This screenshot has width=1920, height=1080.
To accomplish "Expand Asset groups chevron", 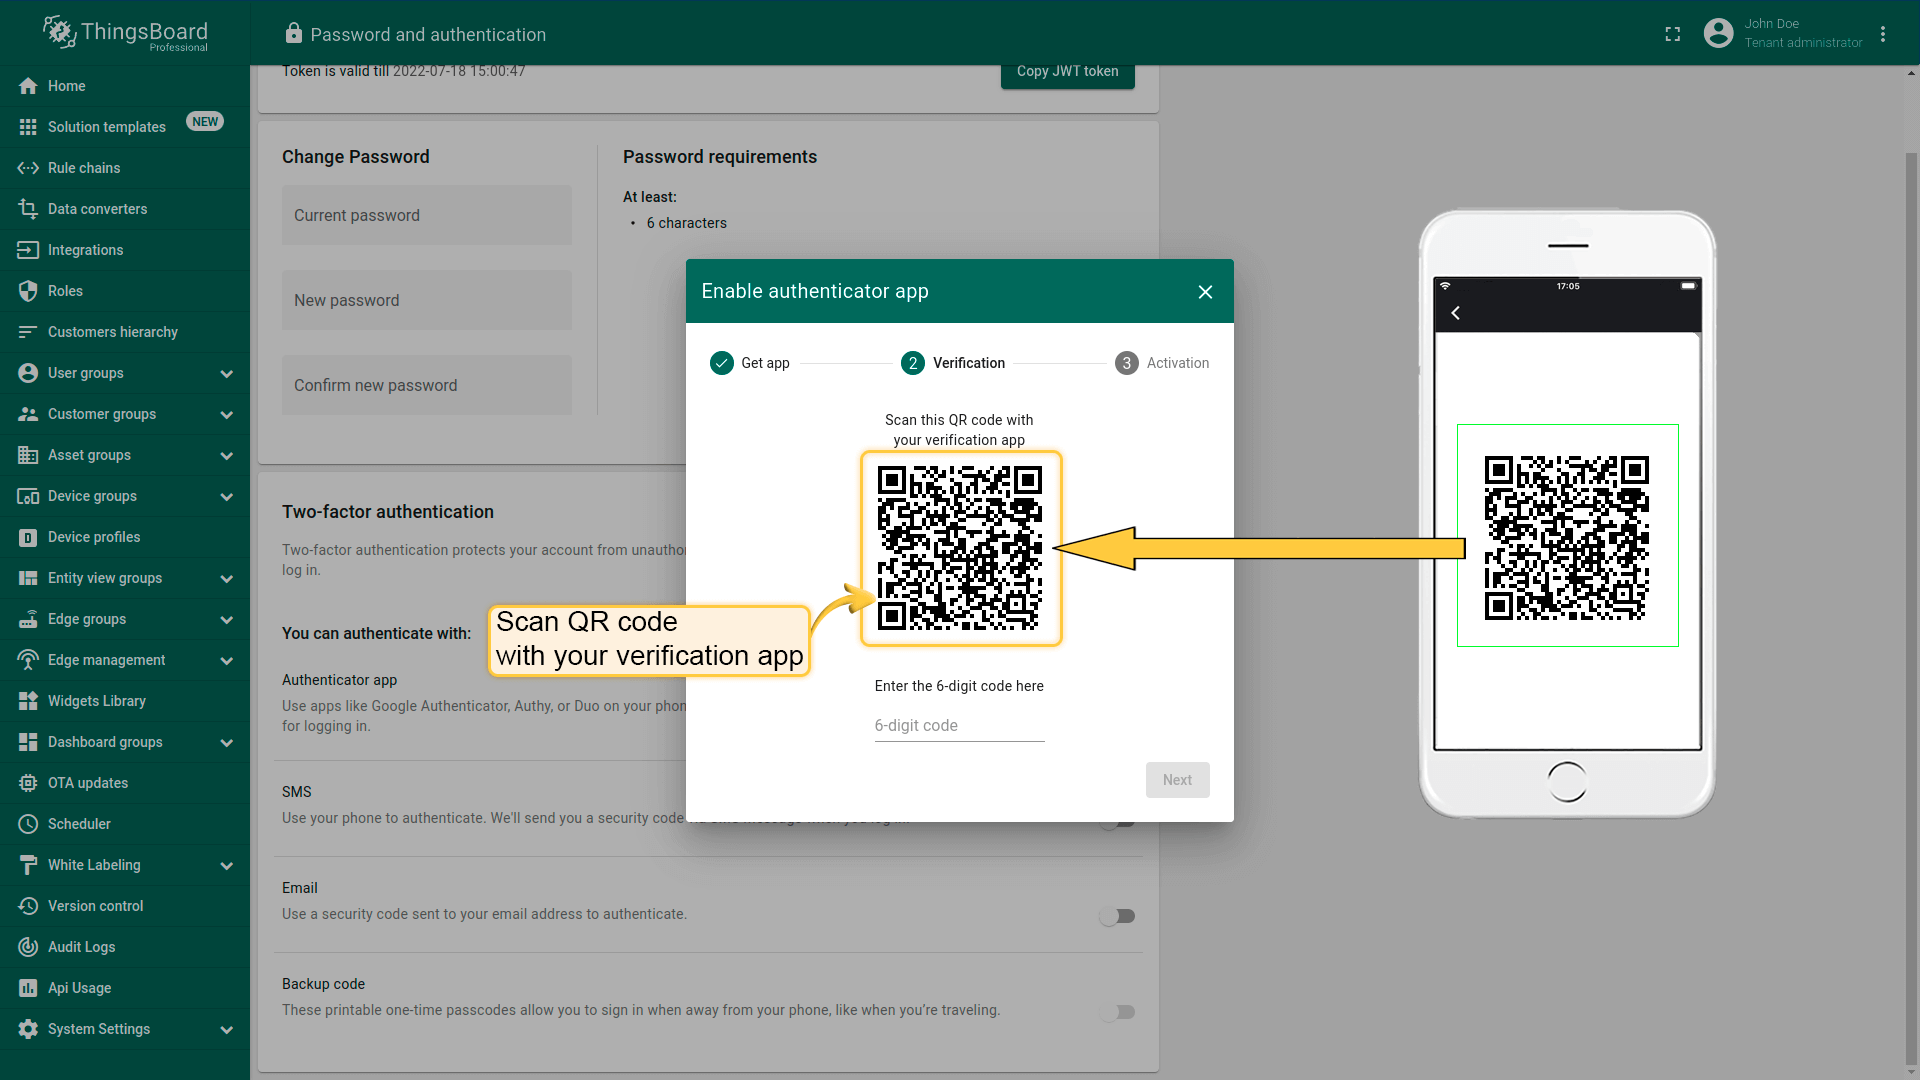I will [227, 456].
